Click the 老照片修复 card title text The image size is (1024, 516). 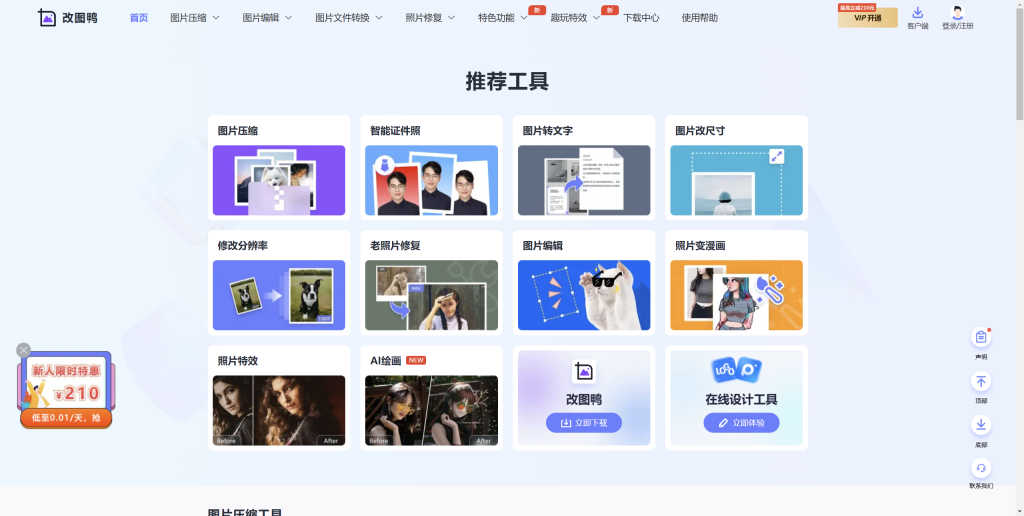pos(395,246)
